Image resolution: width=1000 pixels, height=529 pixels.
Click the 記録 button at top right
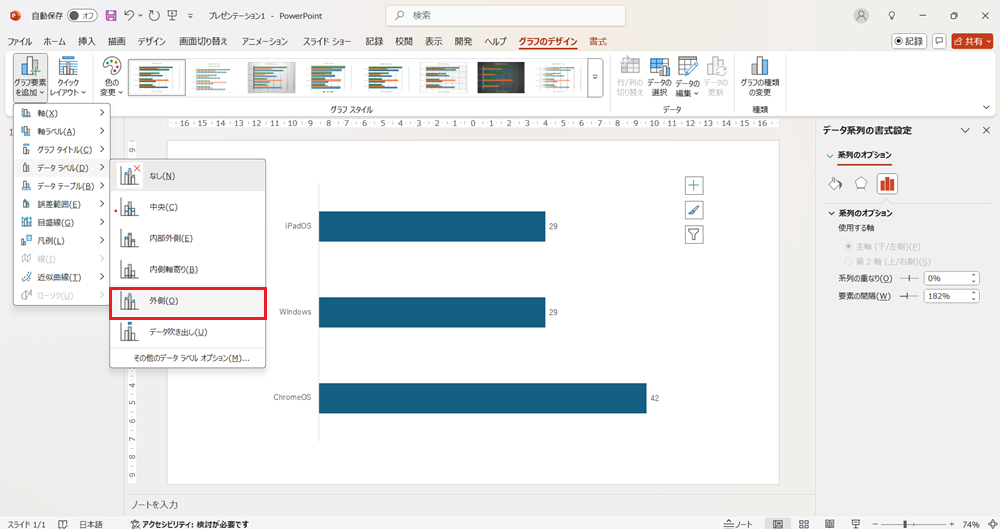909,41
